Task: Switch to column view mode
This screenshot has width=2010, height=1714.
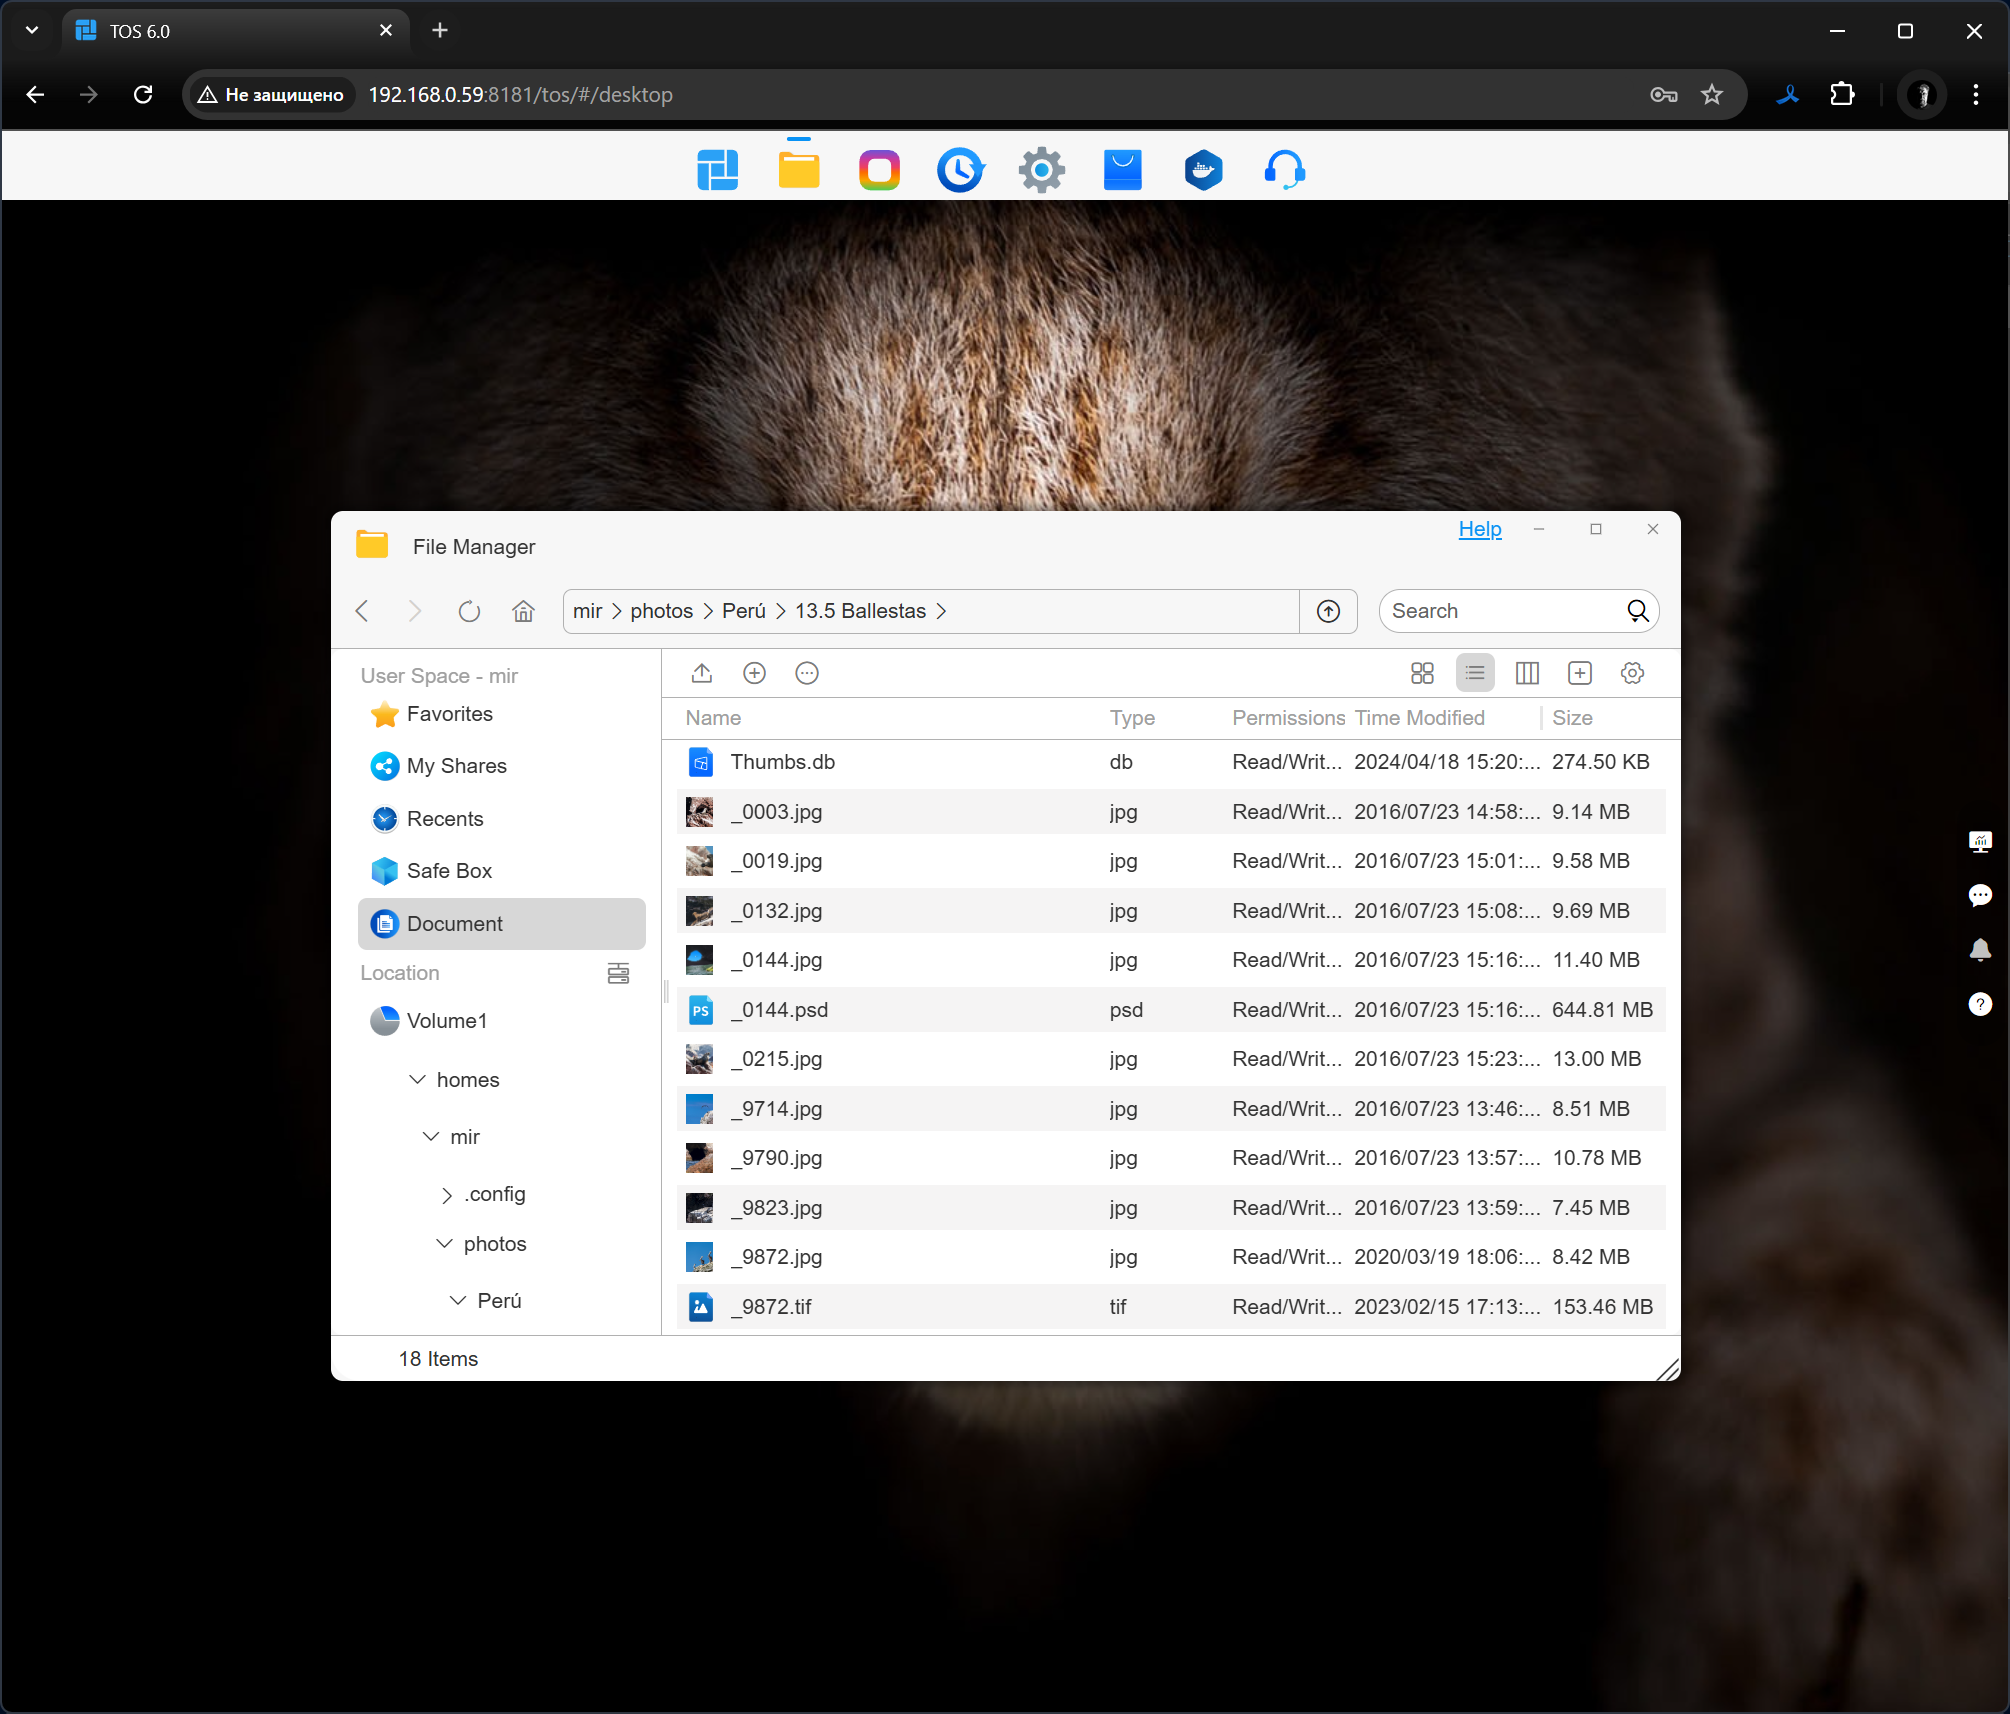Action: coord(1527,673)
